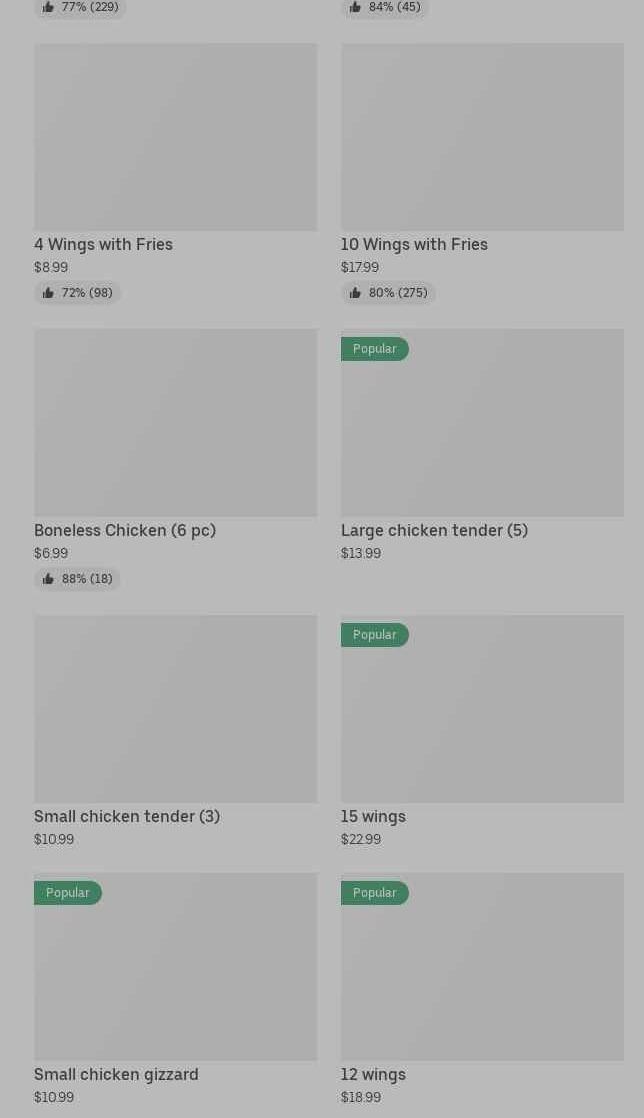Screen dimensions: 644x1118
Task: Click the 15 wings item name
Action: click(x=373, y=817)
